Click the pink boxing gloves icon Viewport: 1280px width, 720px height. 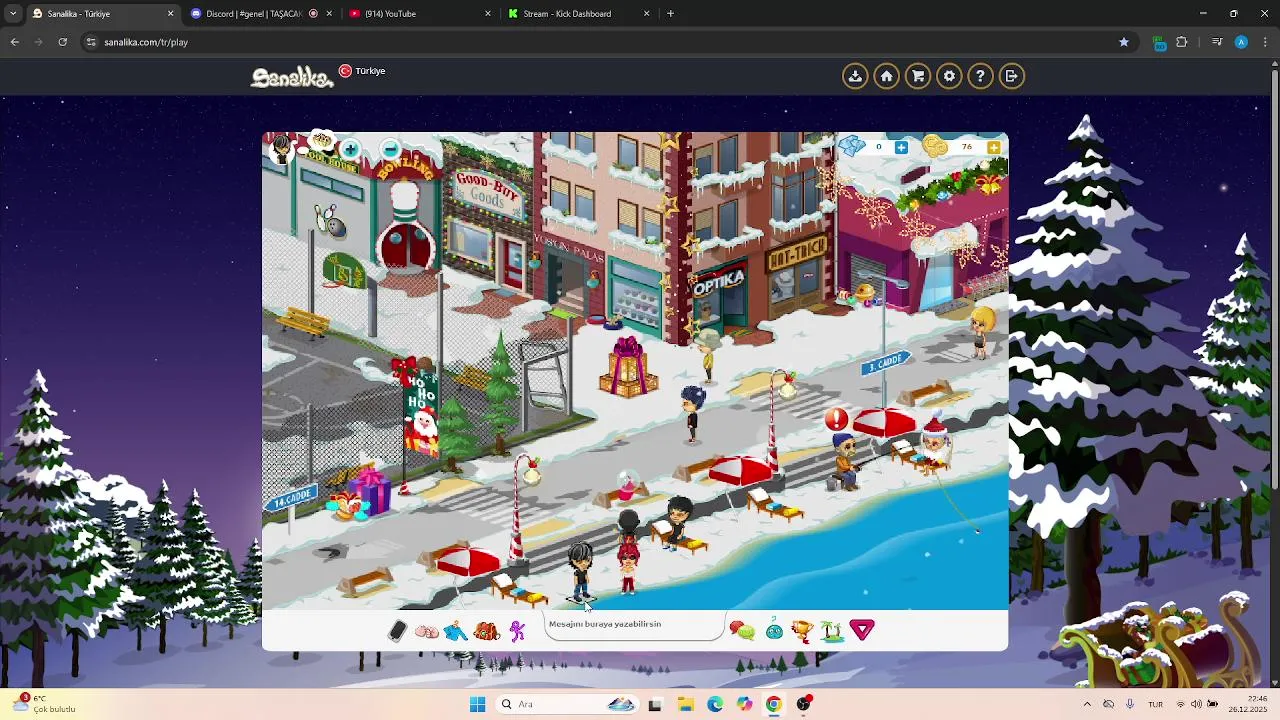point(427,631)
